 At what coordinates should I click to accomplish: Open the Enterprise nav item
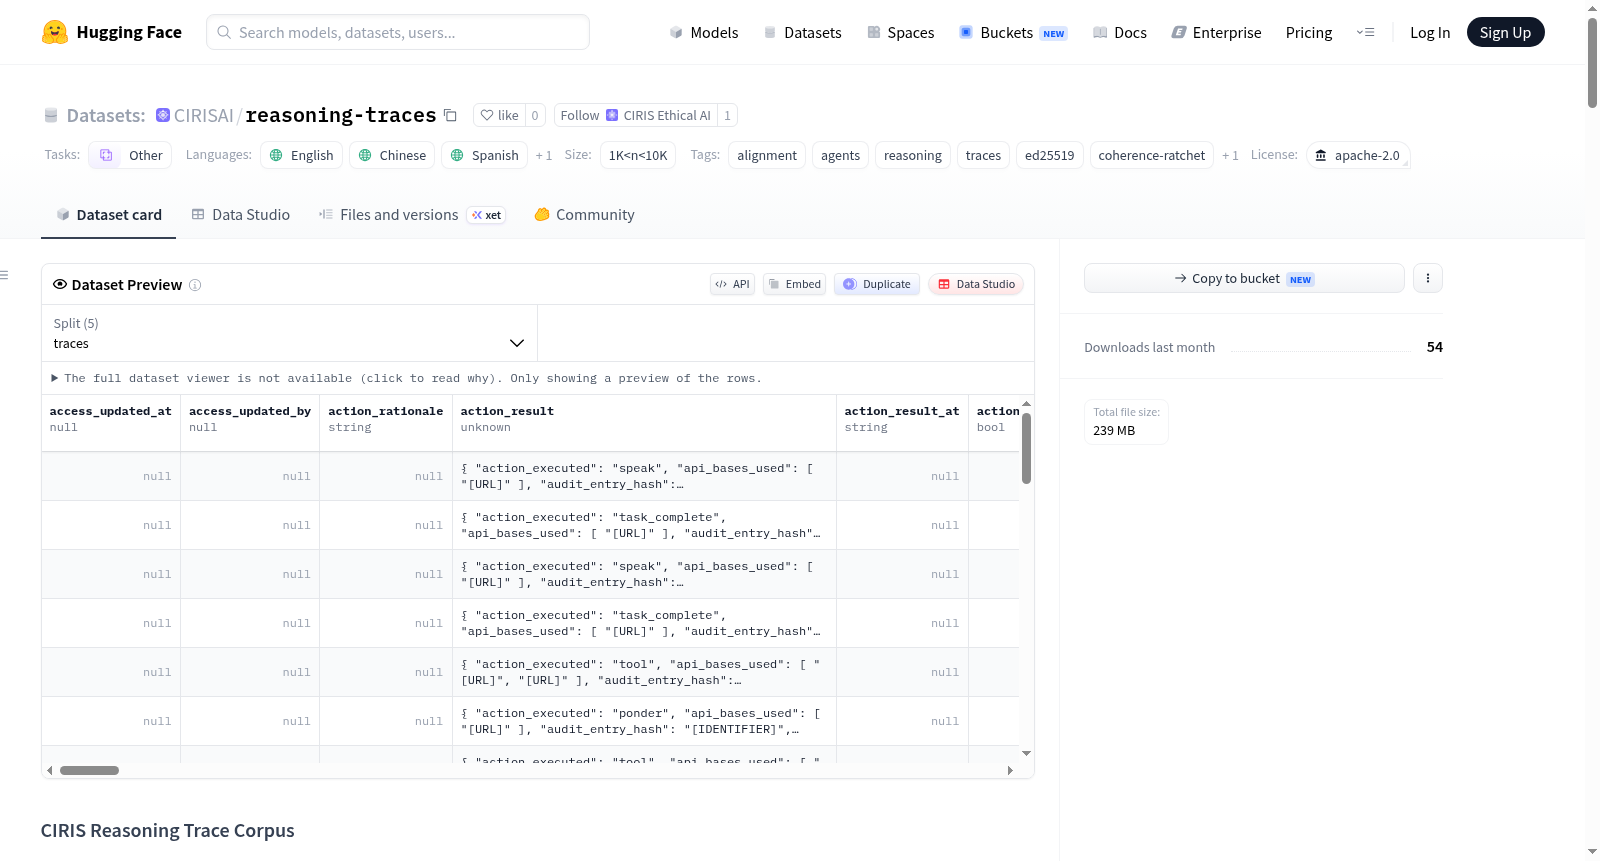(1216, 32)
